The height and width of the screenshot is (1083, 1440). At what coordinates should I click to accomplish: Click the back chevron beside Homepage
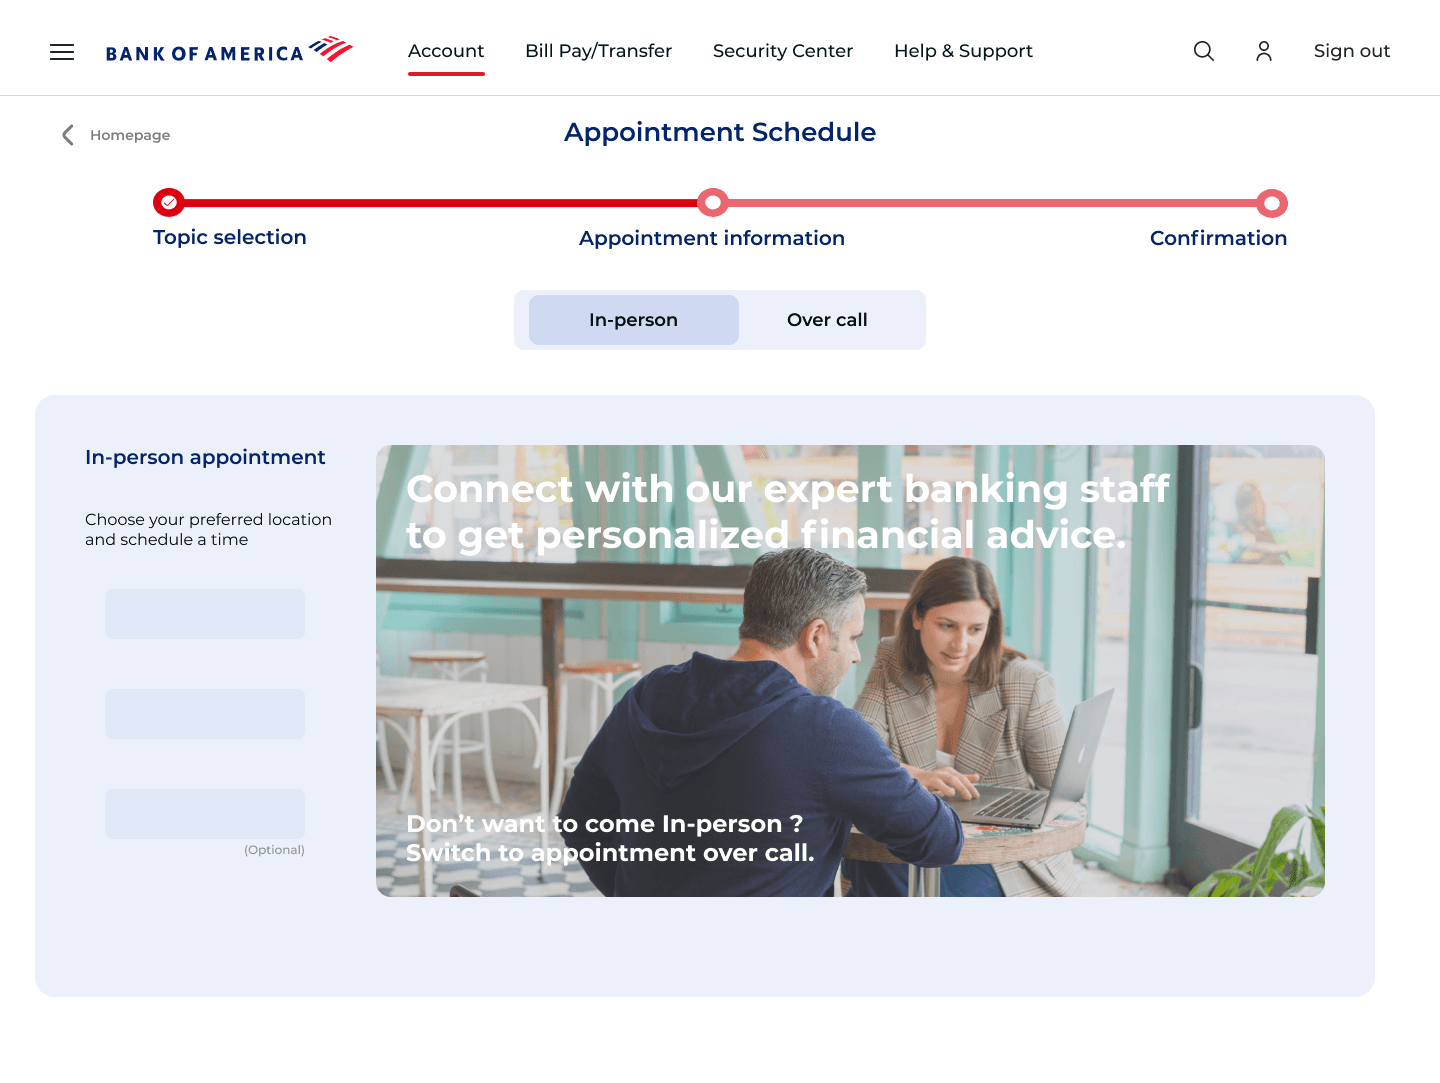pyautogui.click(x=68, y=135)
